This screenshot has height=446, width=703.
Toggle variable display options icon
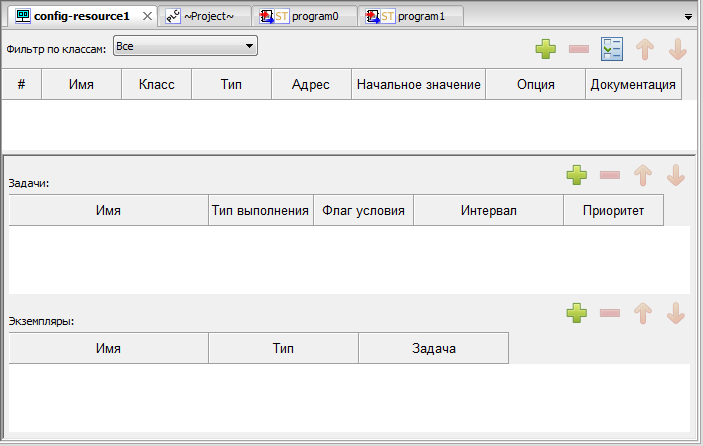[612, 49]
